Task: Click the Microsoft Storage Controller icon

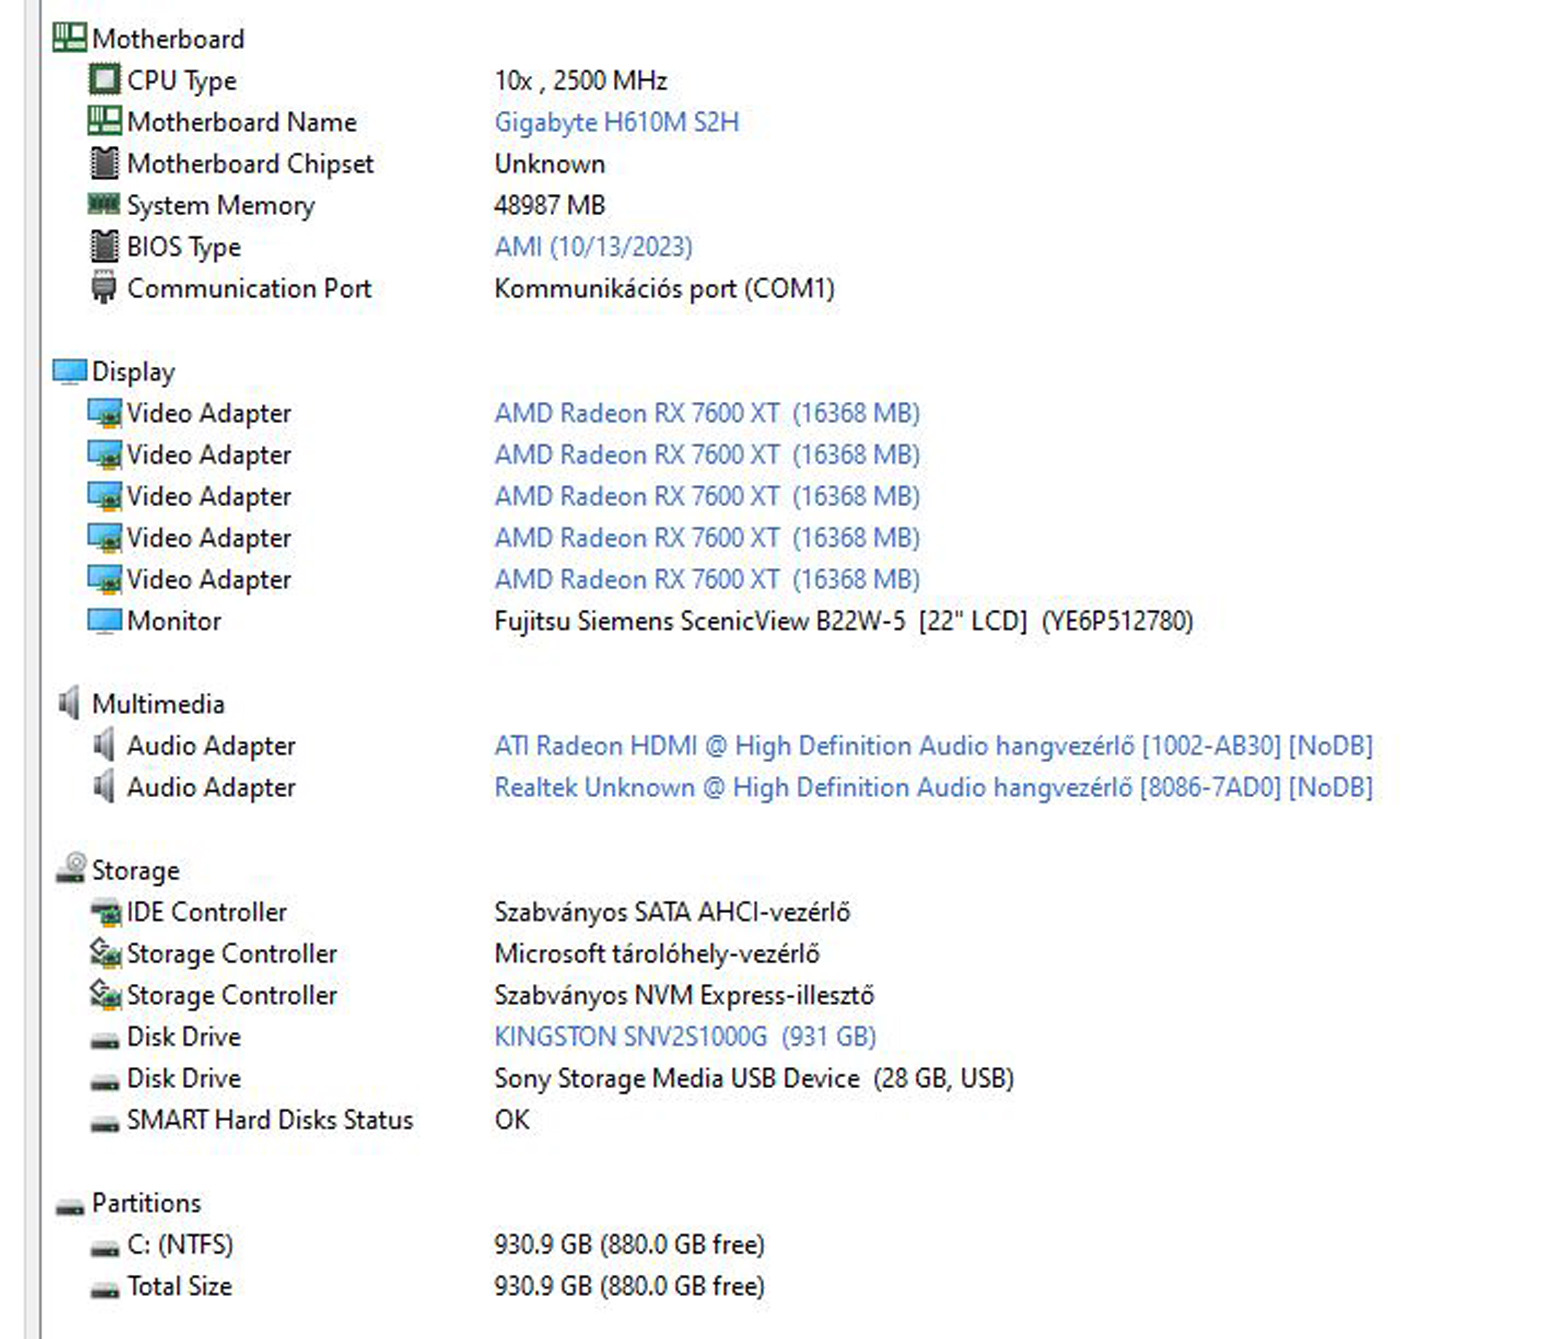Action: coord(105,953)
